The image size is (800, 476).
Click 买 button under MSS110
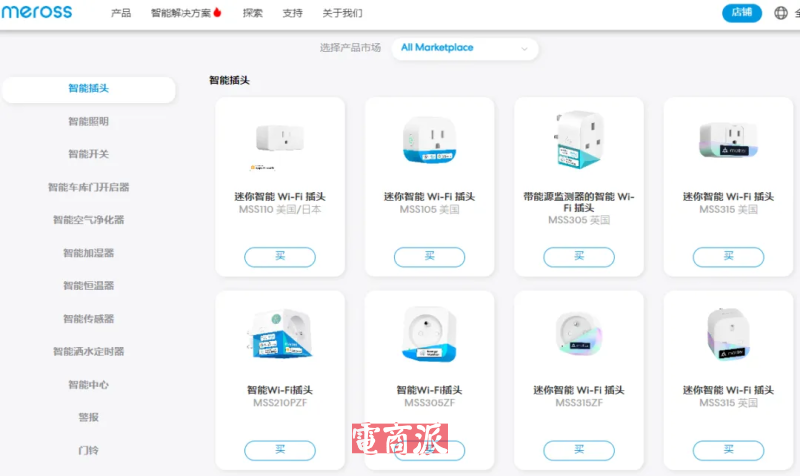[x=279, y=257]
